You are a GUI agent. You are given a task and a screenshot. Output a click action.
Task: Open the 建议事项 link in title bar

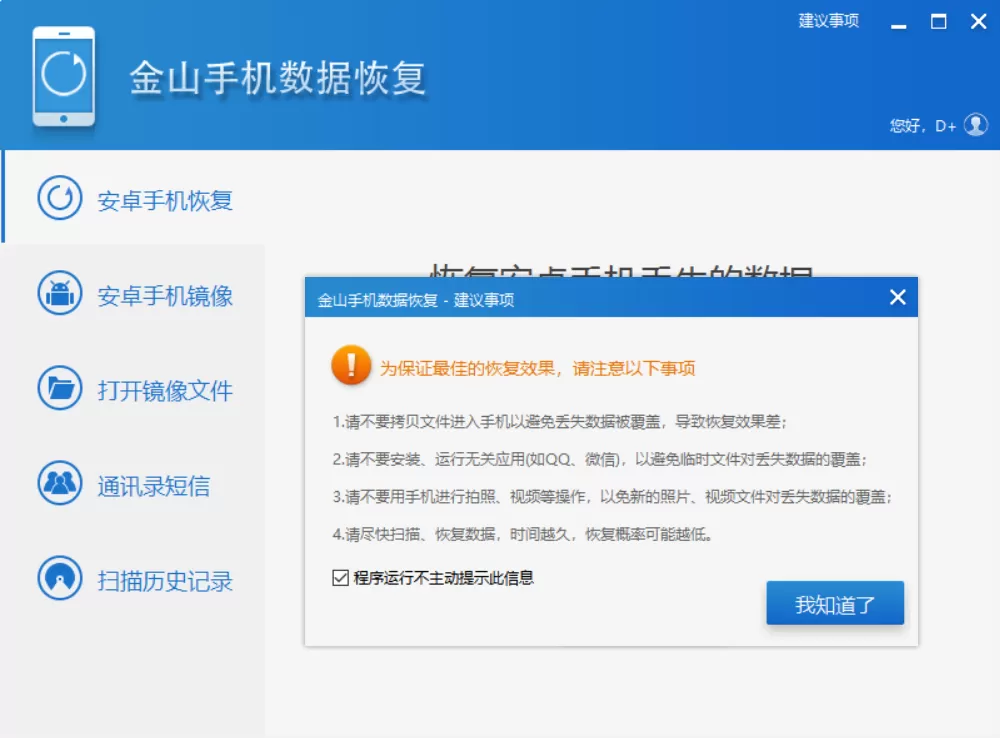(828, 21)
